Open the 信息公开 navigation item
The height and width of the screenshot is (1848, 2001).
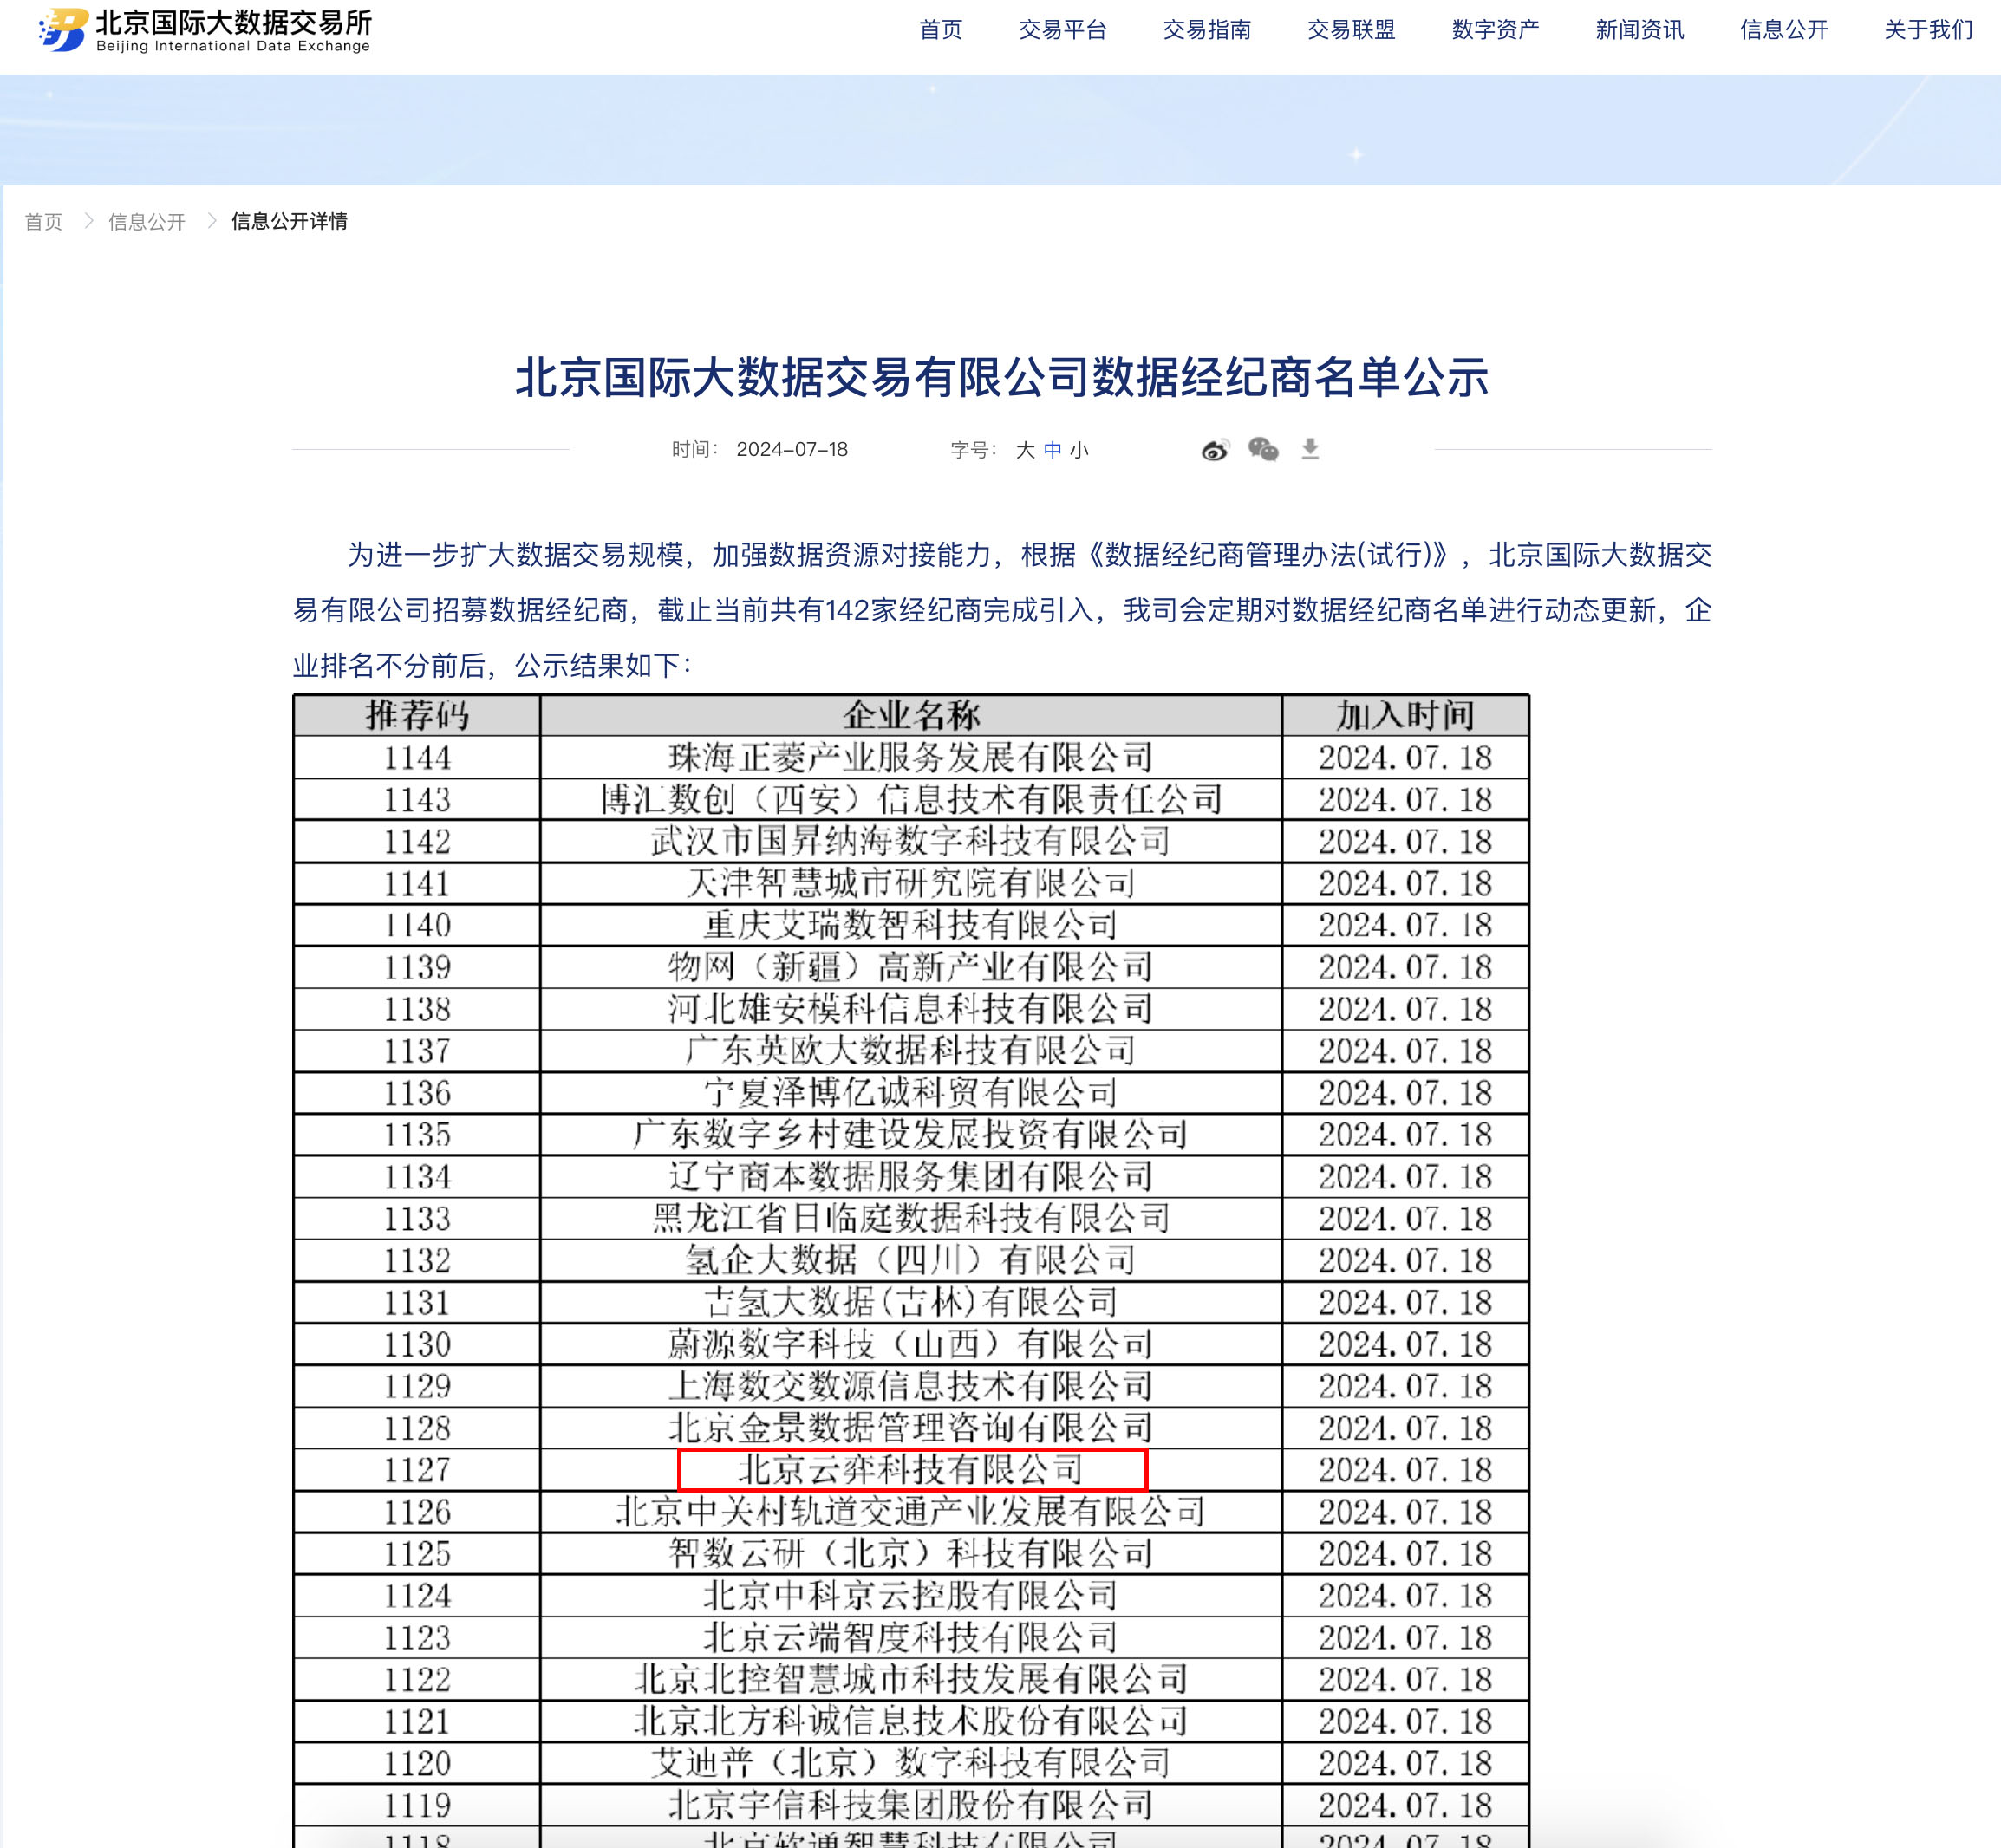coord(1783,30)
